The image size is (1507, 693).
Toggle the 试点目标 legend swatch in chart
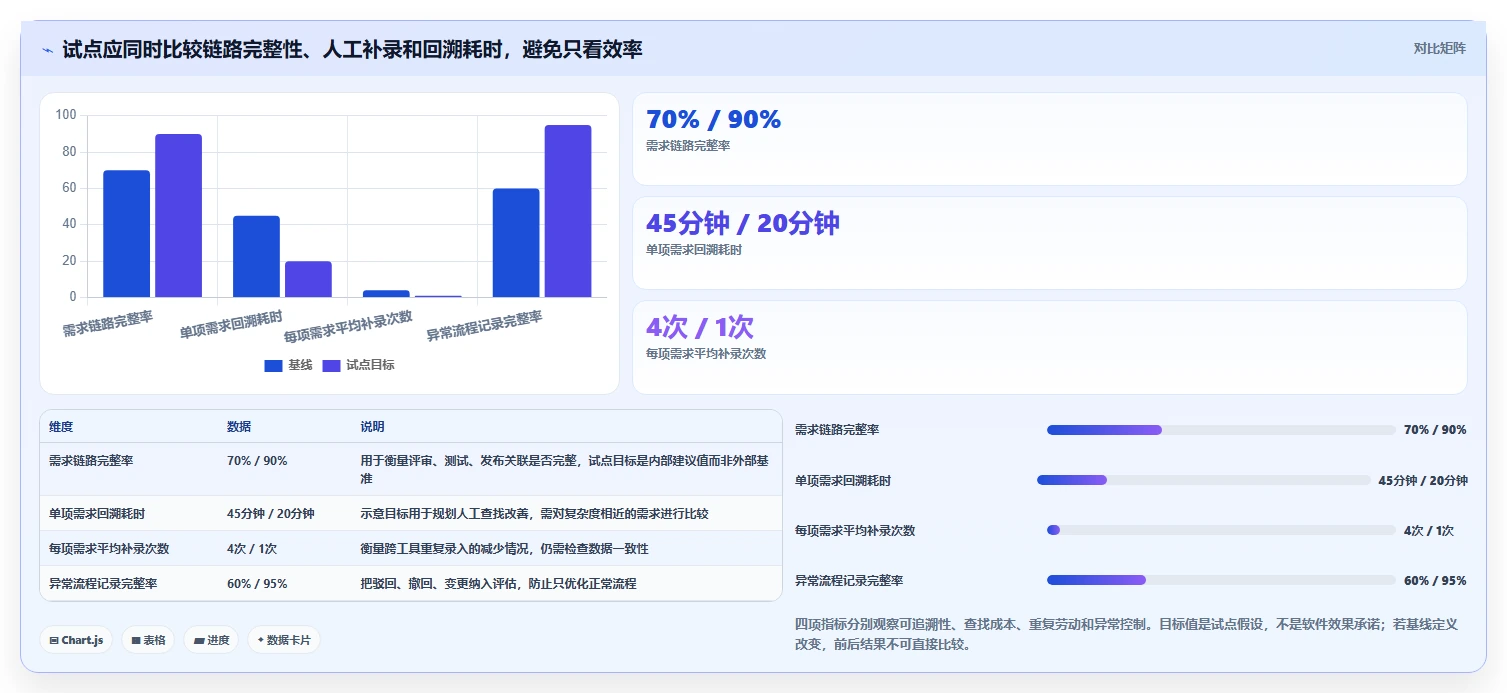[331, 366]
